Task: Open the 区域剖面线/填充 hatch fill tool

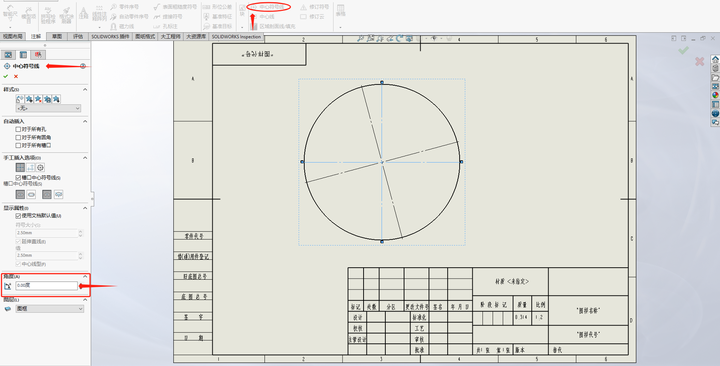Action: 273,27
